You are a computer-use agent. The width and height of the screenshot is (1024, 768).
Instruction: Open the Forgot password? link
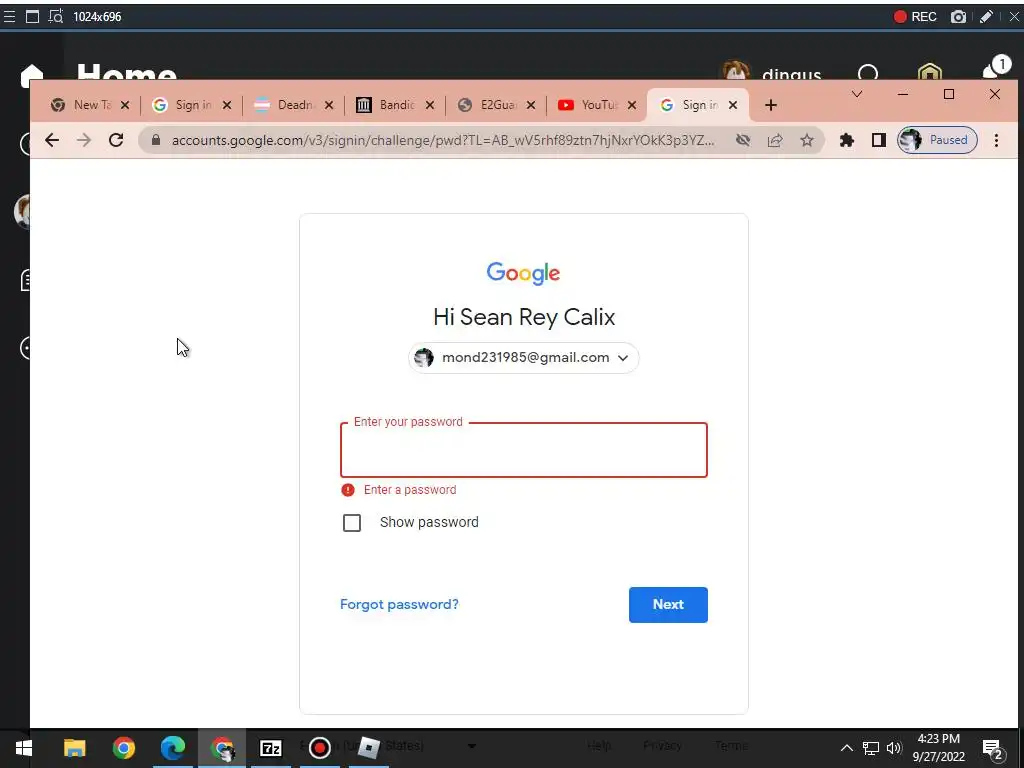point(399,605)
